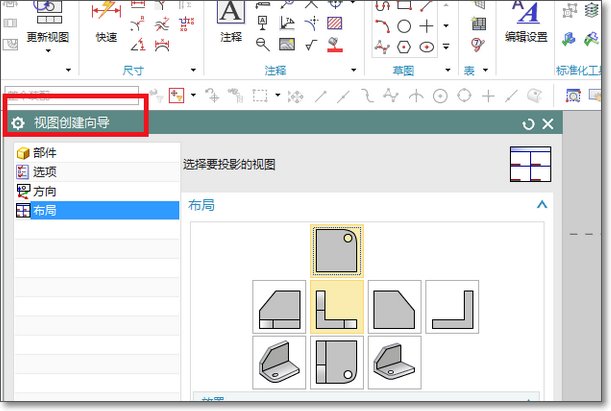Click the rectangle selection icon
611x411 pixels.
(x=260, y=95)
